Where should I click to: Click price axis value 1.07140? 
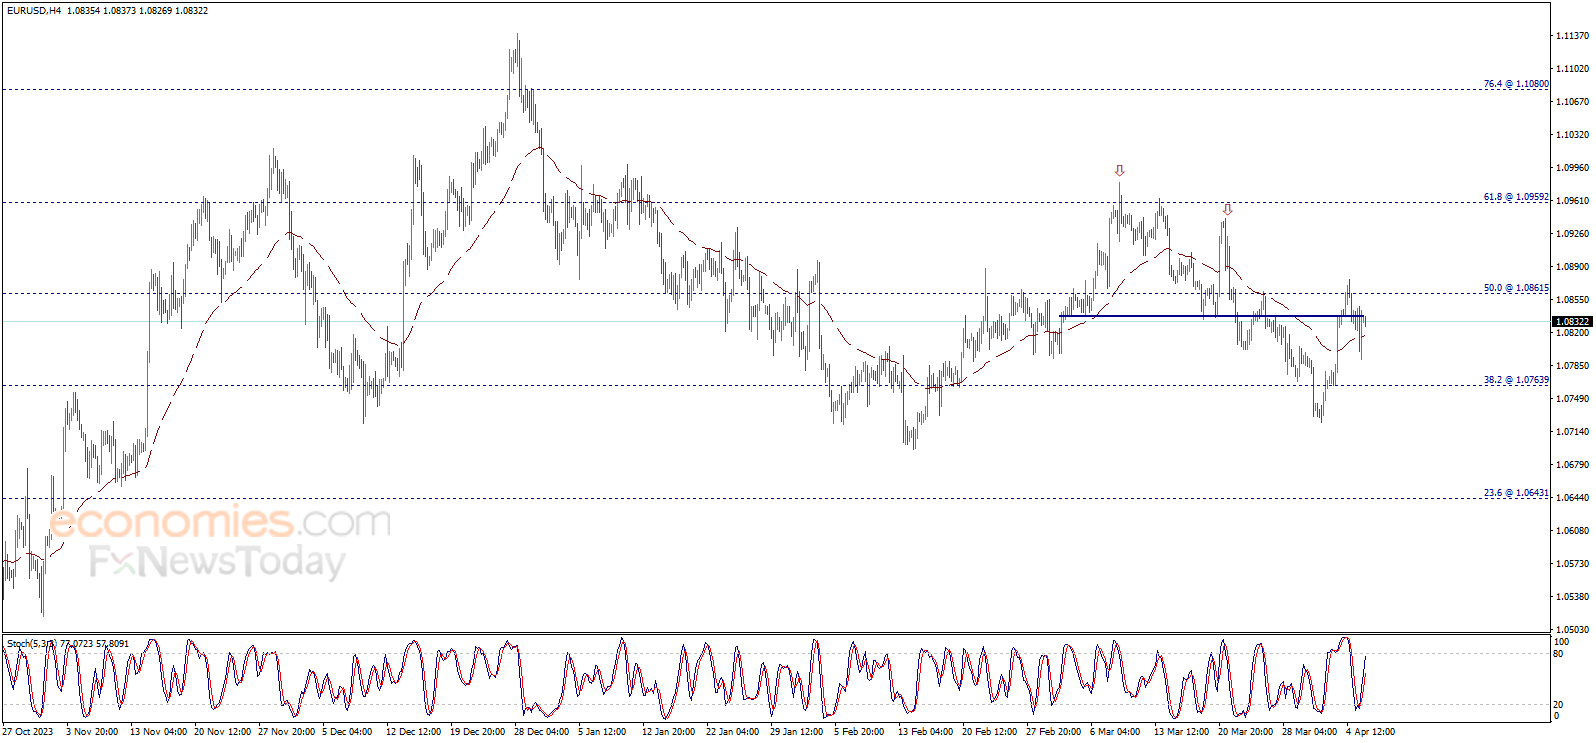point(1572,432)
